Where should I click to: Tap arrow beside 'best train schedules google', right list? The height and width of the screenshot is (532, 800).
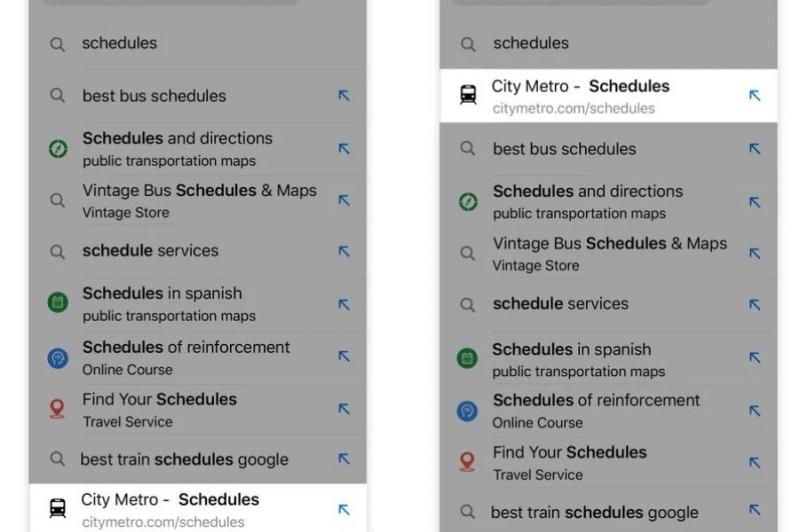755,513
